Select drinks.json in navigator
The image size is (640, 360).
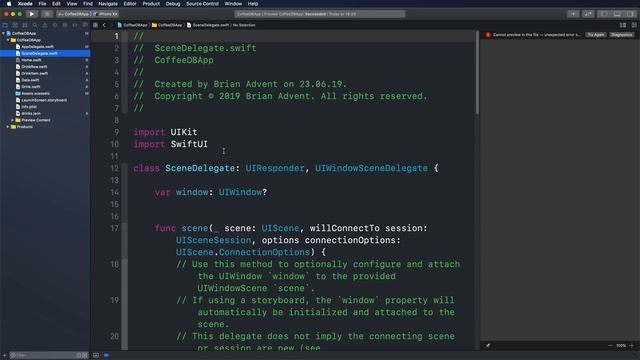31,113
